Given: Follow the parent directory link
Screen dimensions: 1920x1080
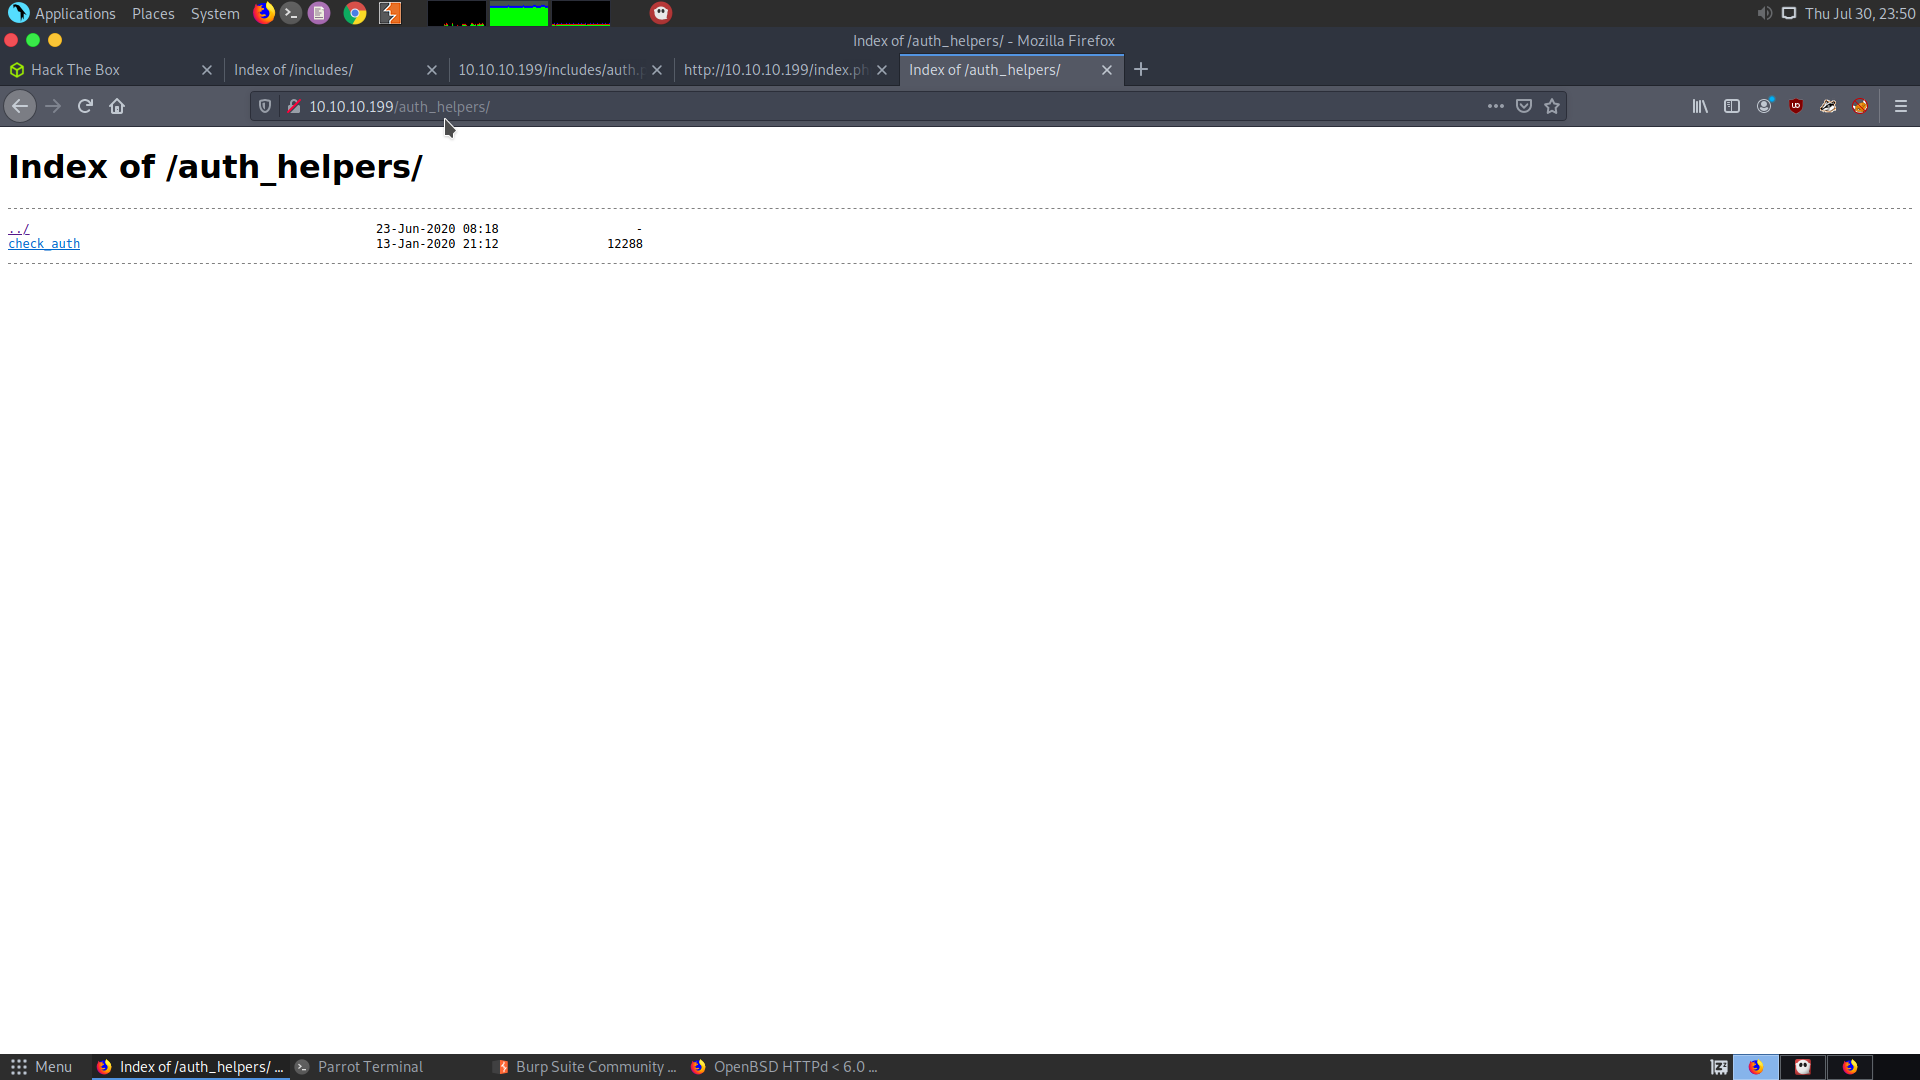Looking at the screenshot, I should tap(19, 229).
